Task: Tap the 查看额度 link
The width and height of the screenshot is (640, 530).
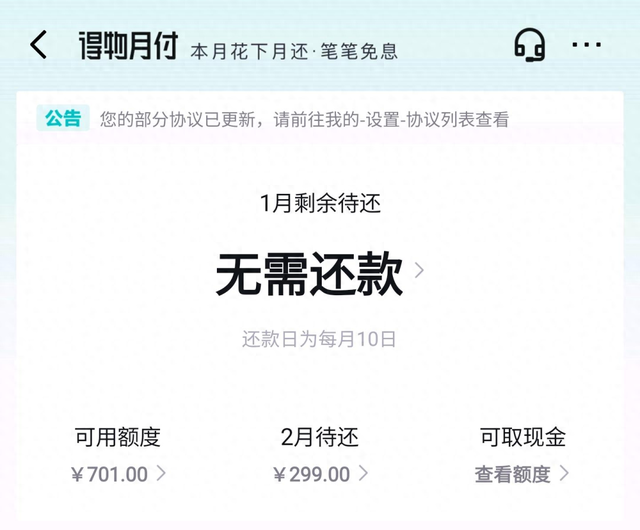Action: 512,474
